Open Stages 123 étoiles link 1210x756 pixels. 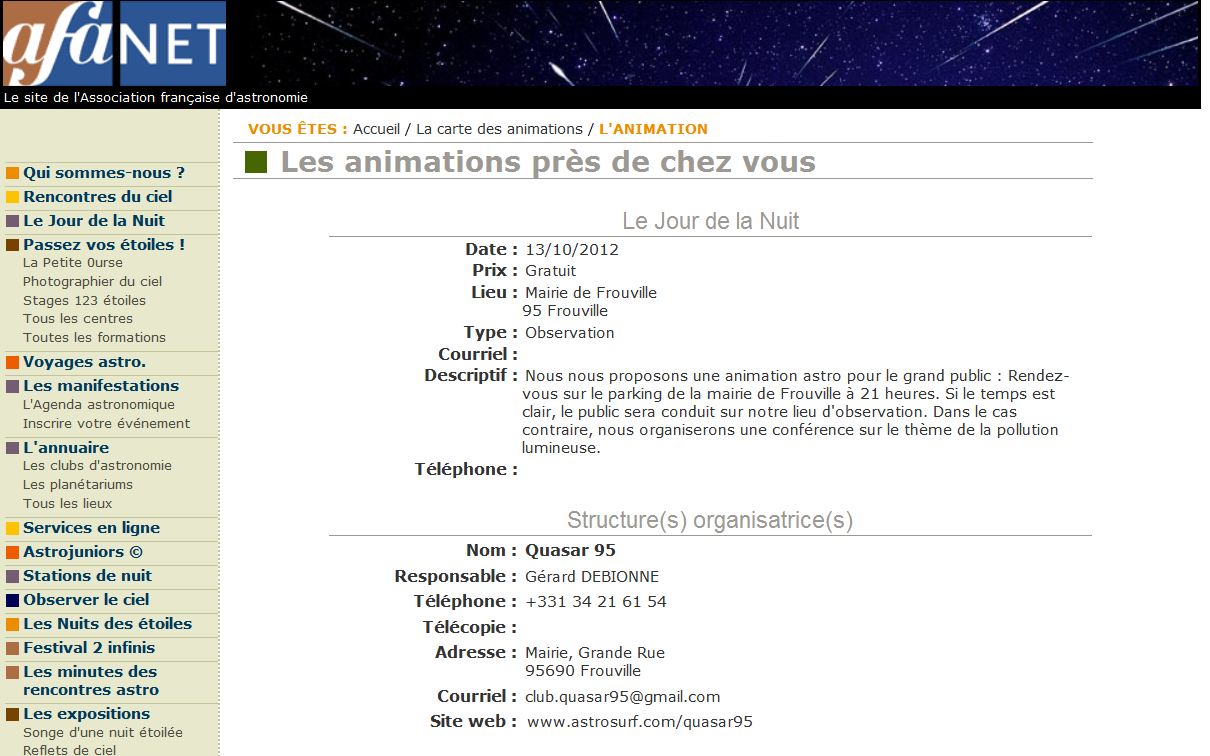pyautogui.click(x=84, y=300)
